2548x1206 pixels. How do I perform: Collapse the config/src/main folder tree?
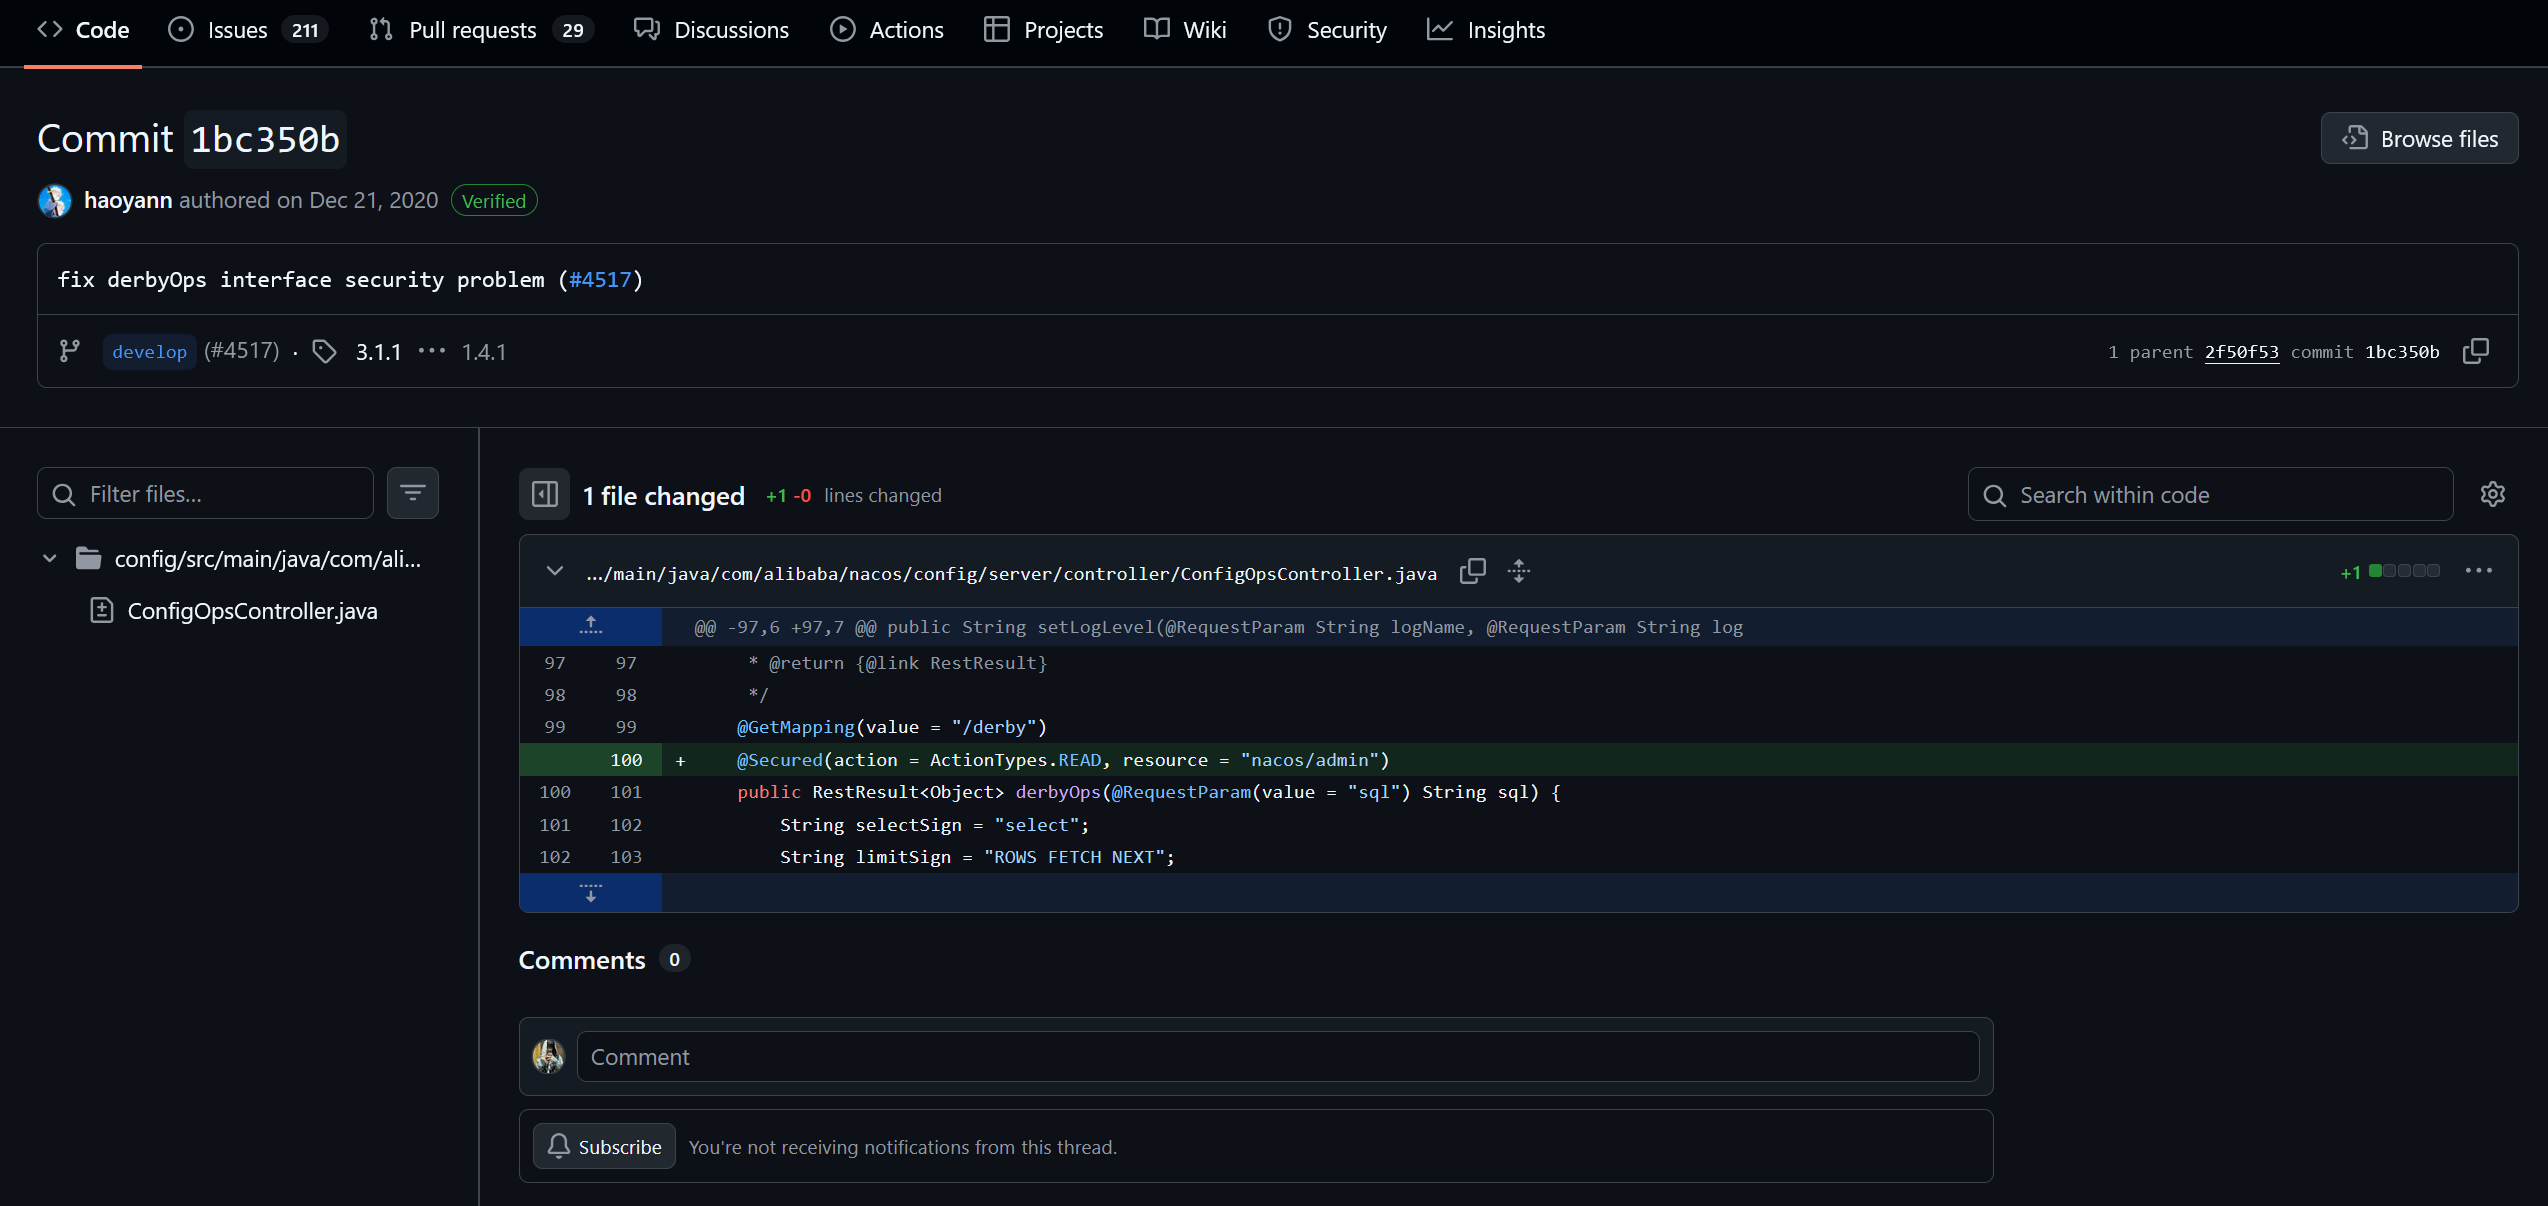[x=49, y=558]
